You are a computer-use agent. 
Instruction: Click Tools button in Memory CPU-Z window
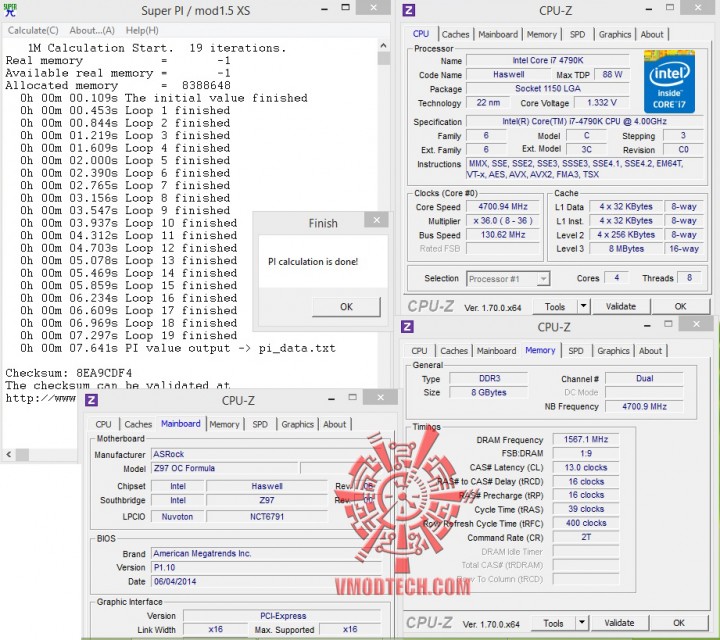click(553, 623)
